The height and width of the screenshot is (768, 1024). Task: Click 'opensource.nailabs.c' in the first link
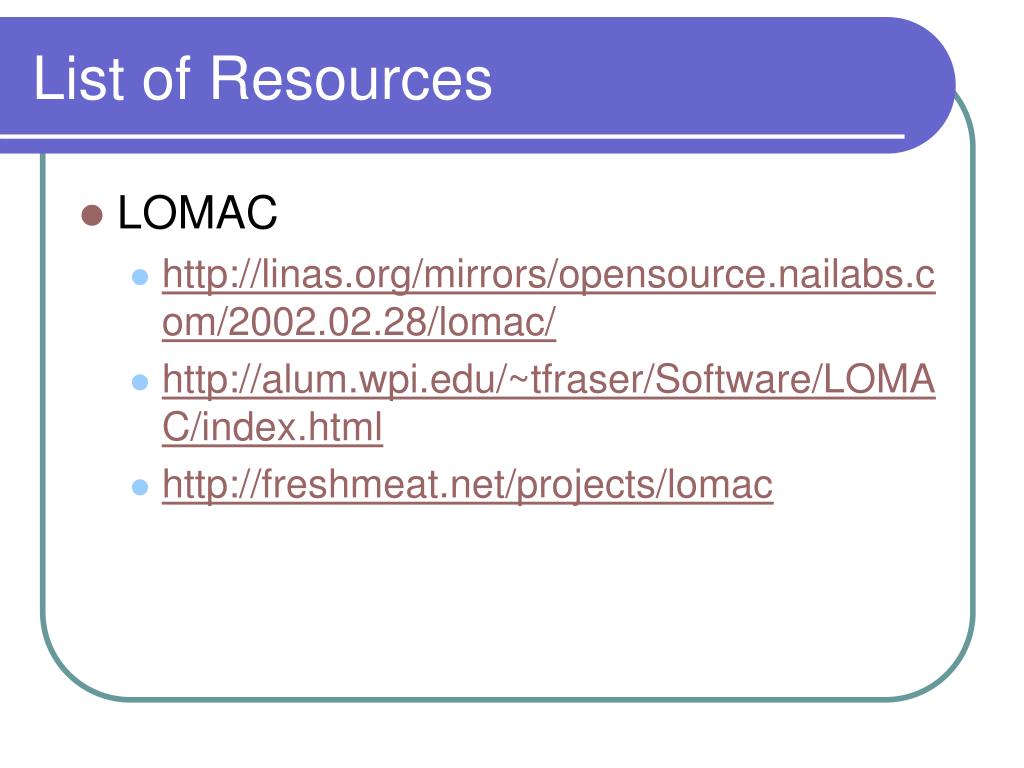pyautogui.click(x=747, y=274)
